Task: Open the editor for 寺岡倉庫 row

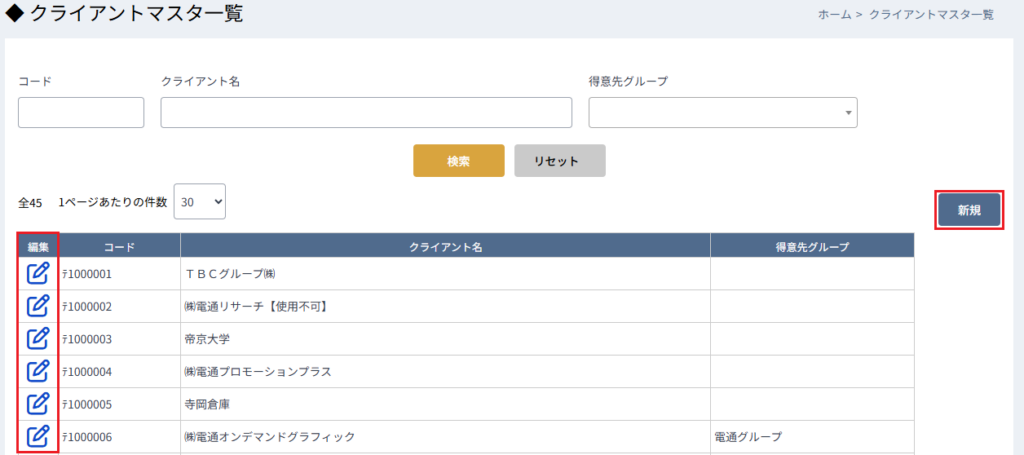Action: pos(38,403)
